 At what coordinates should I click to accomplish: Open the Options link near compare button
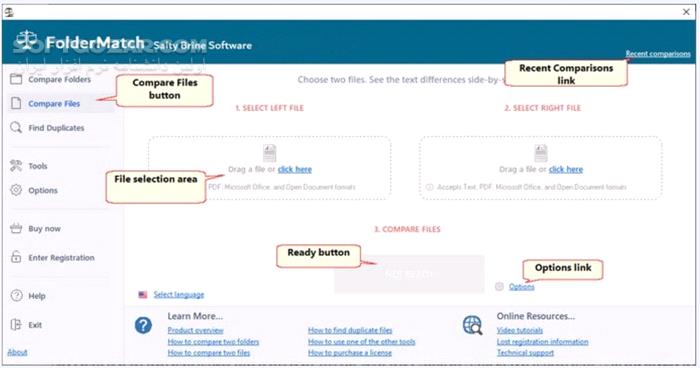521,287
